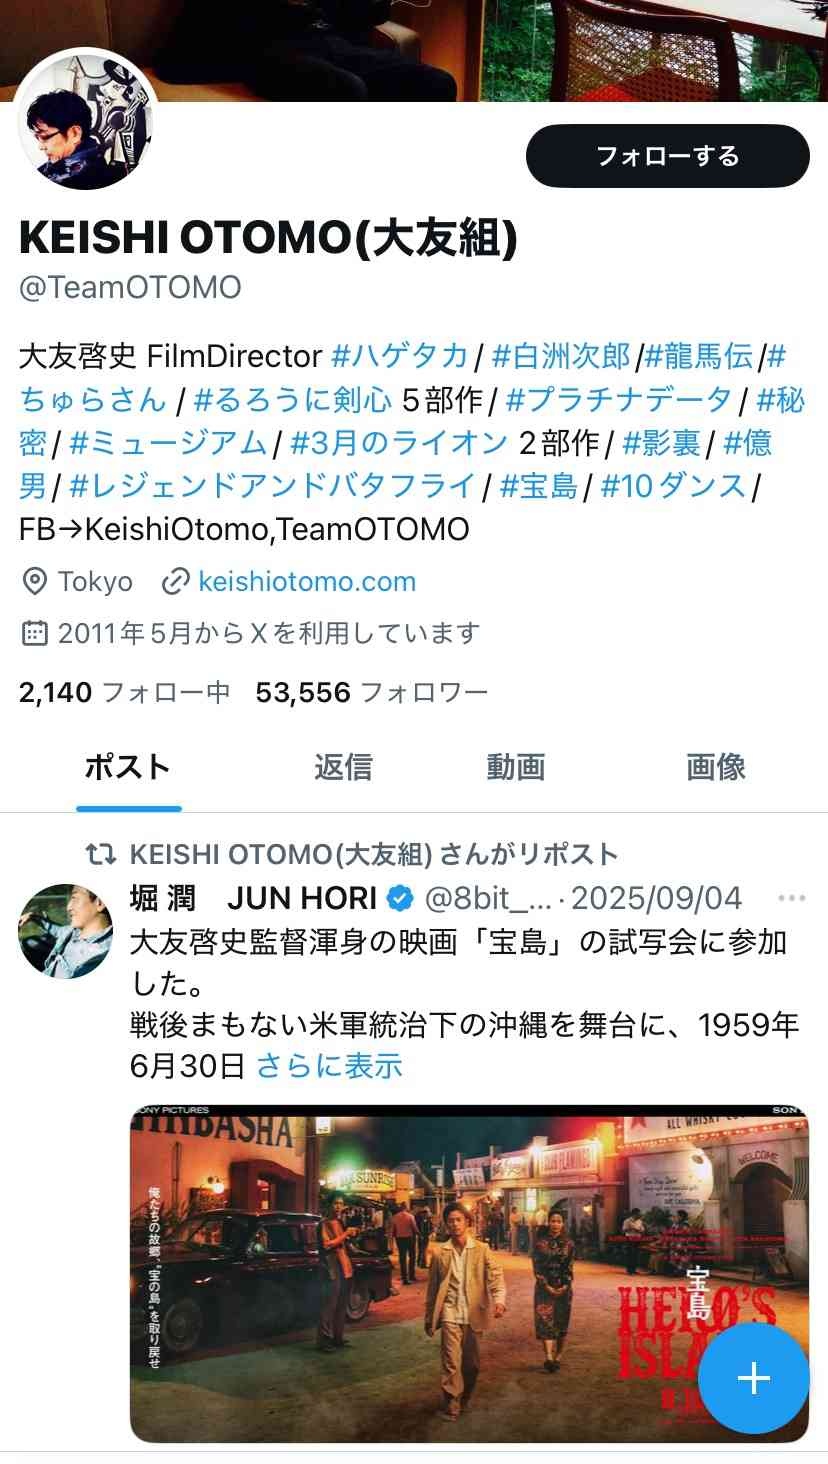828x1464 pixels.
Task: Open Jun Hori's avatar in the post
Action: pyautogui.click(x=65, y=931)
